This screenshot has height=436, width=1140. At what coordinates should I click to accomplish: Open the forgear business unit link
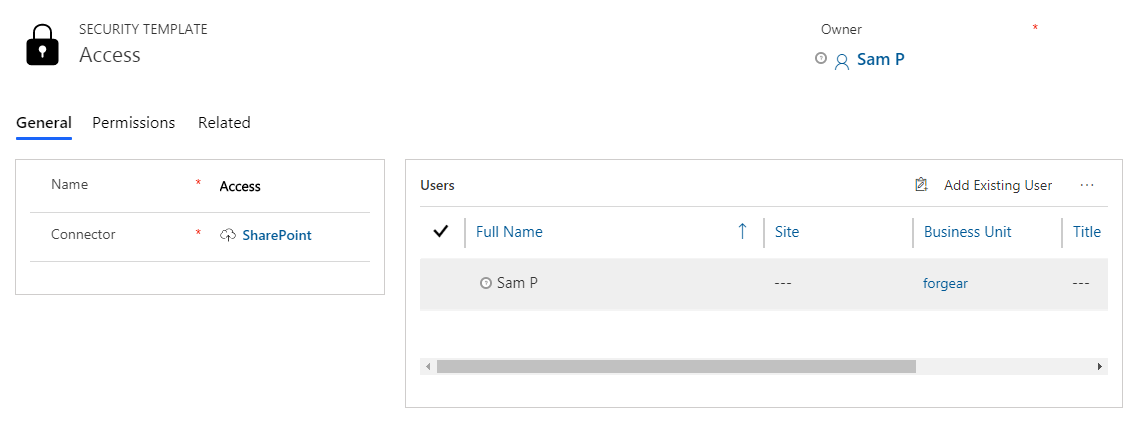tap(945, 283)
